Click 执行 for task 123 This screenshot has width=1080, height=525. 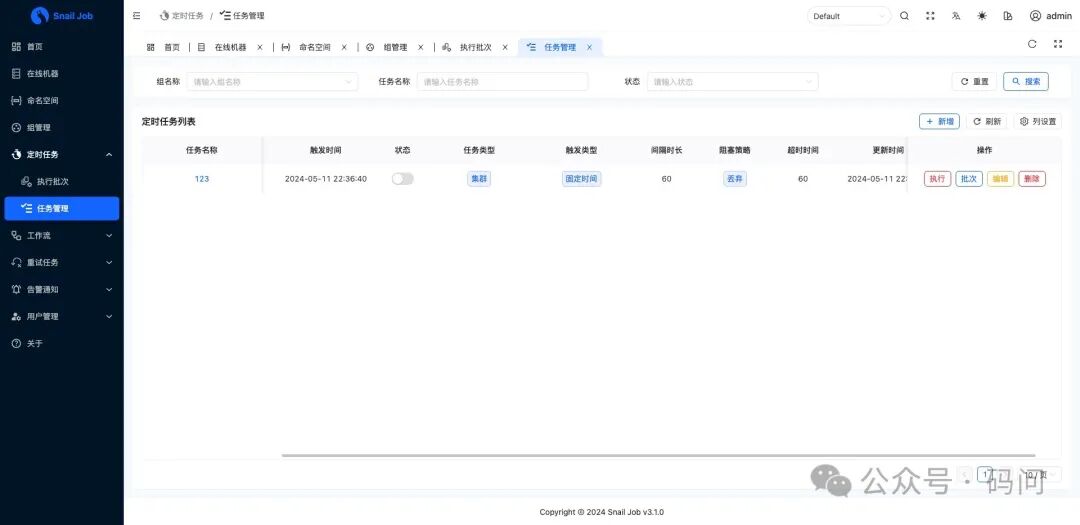coord(937,178)
